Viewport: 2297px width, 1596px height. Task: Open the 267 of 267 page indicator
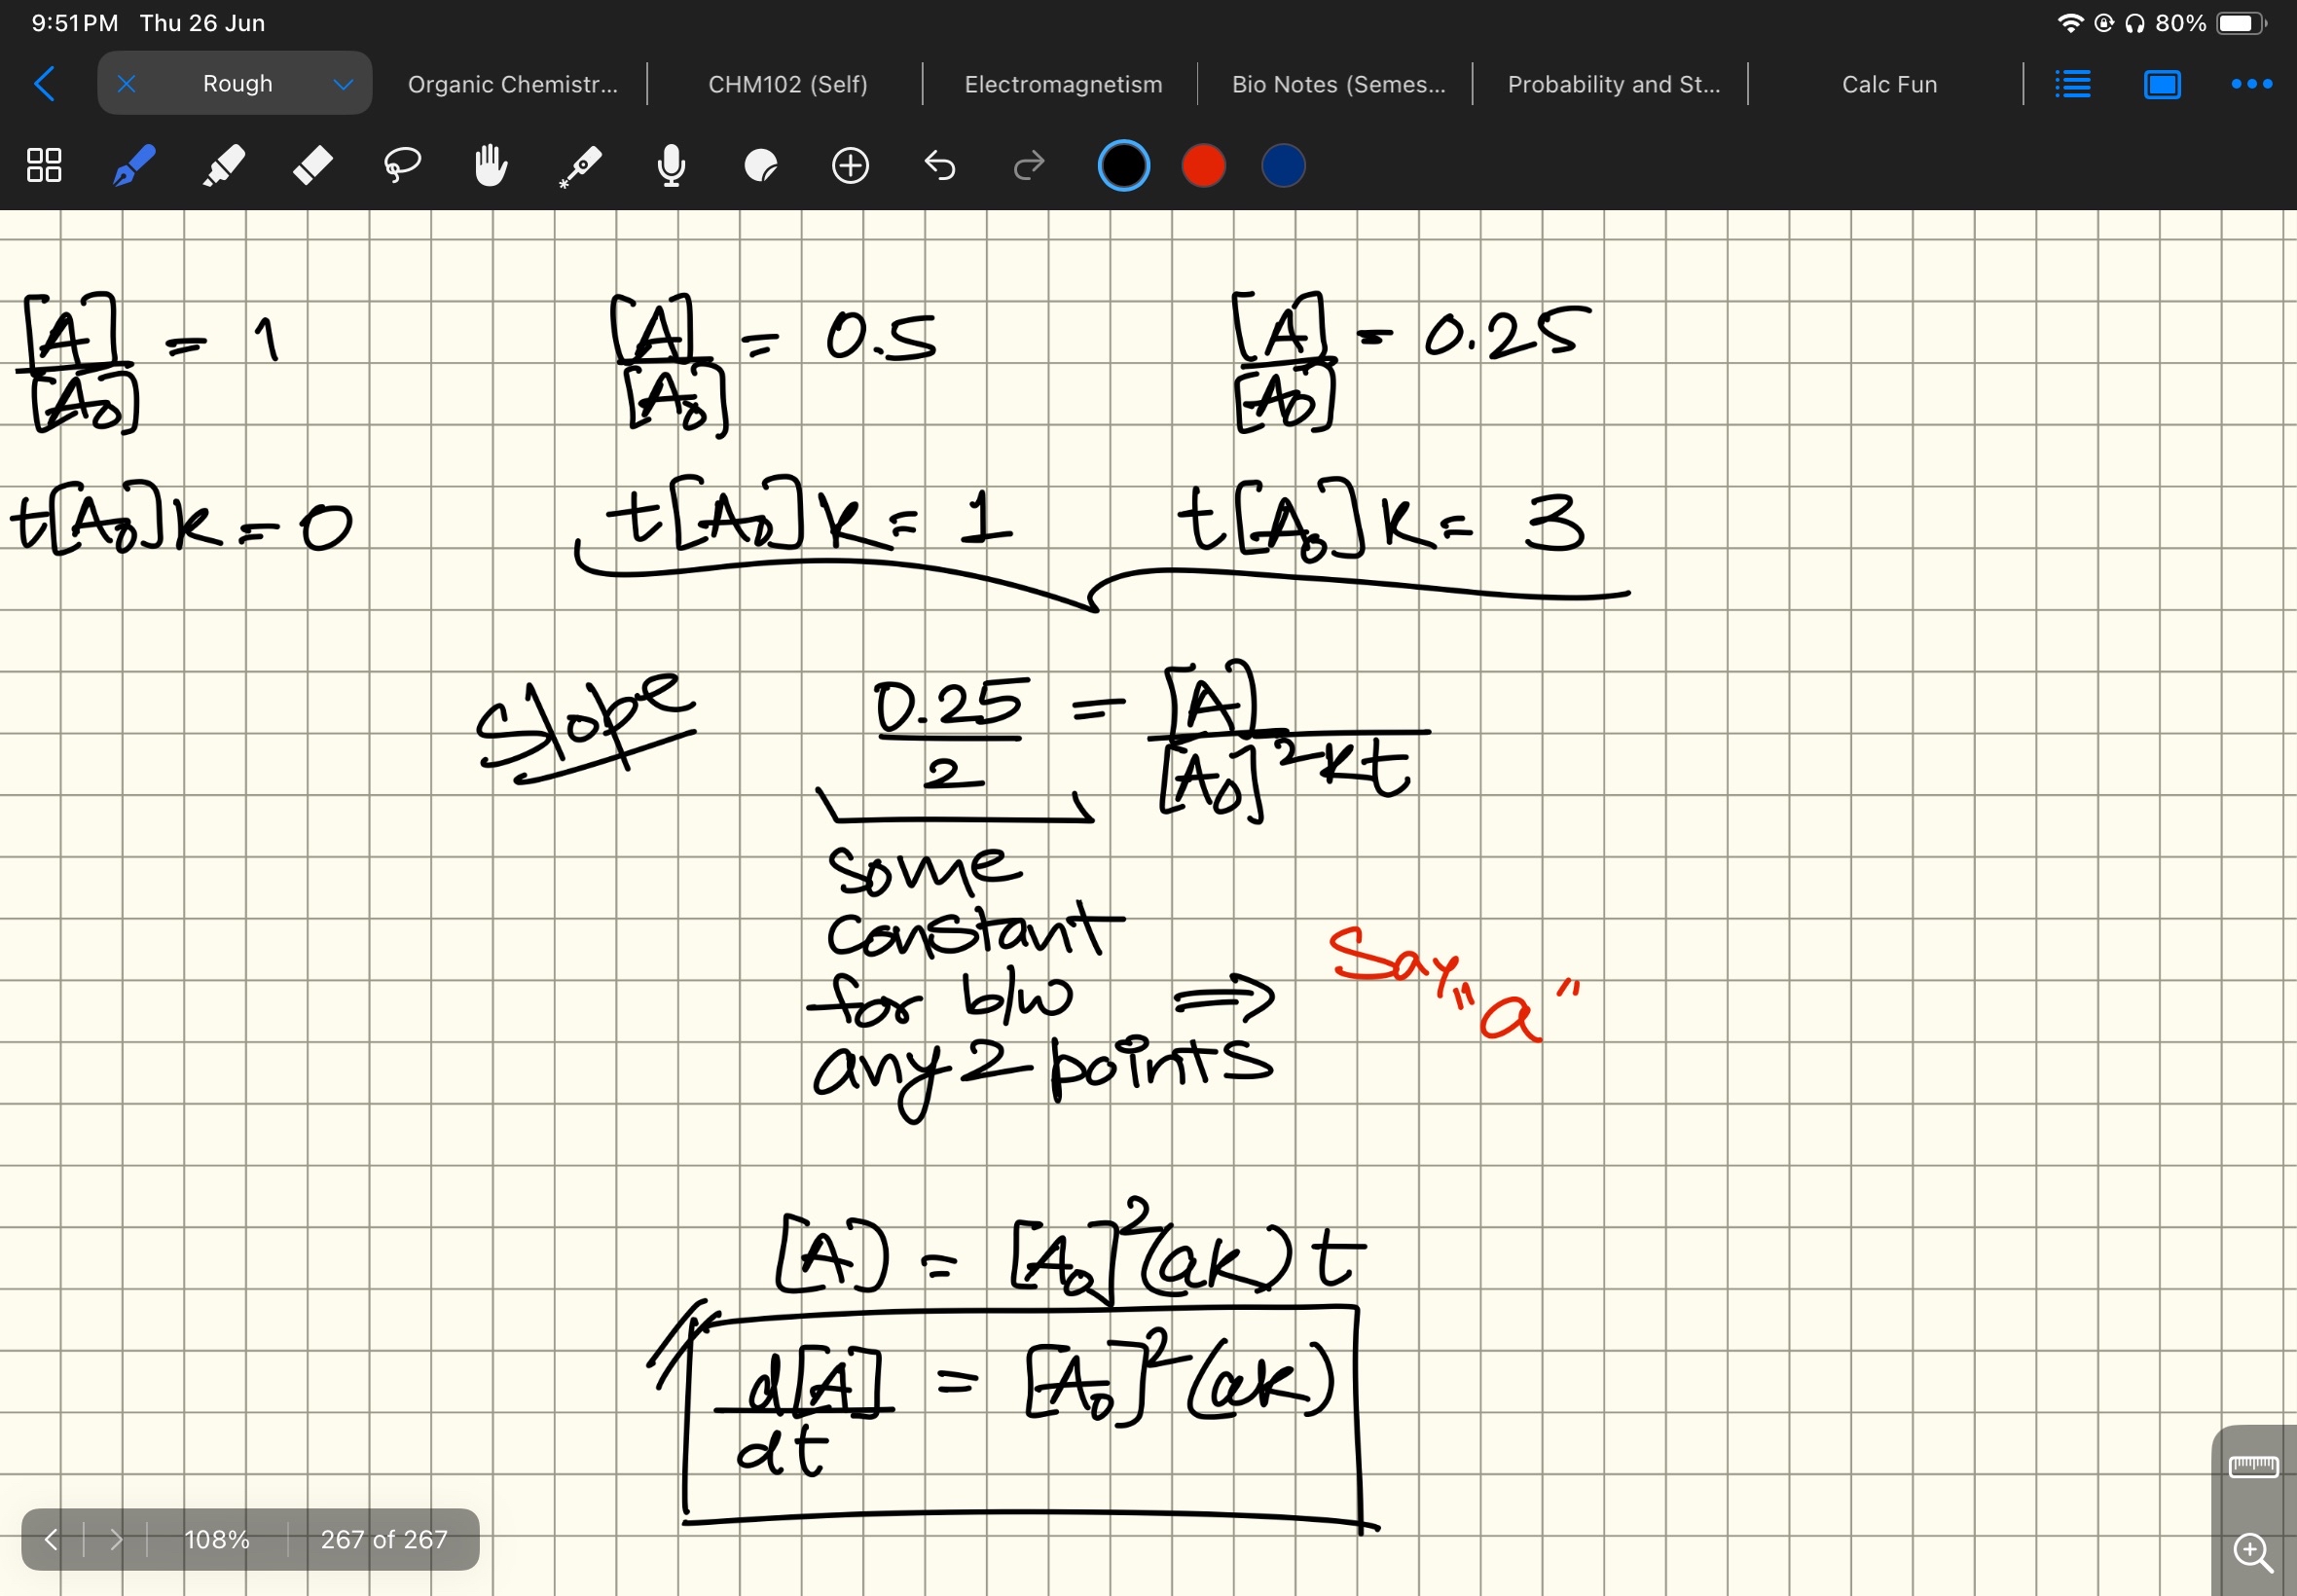(384, 1539)
